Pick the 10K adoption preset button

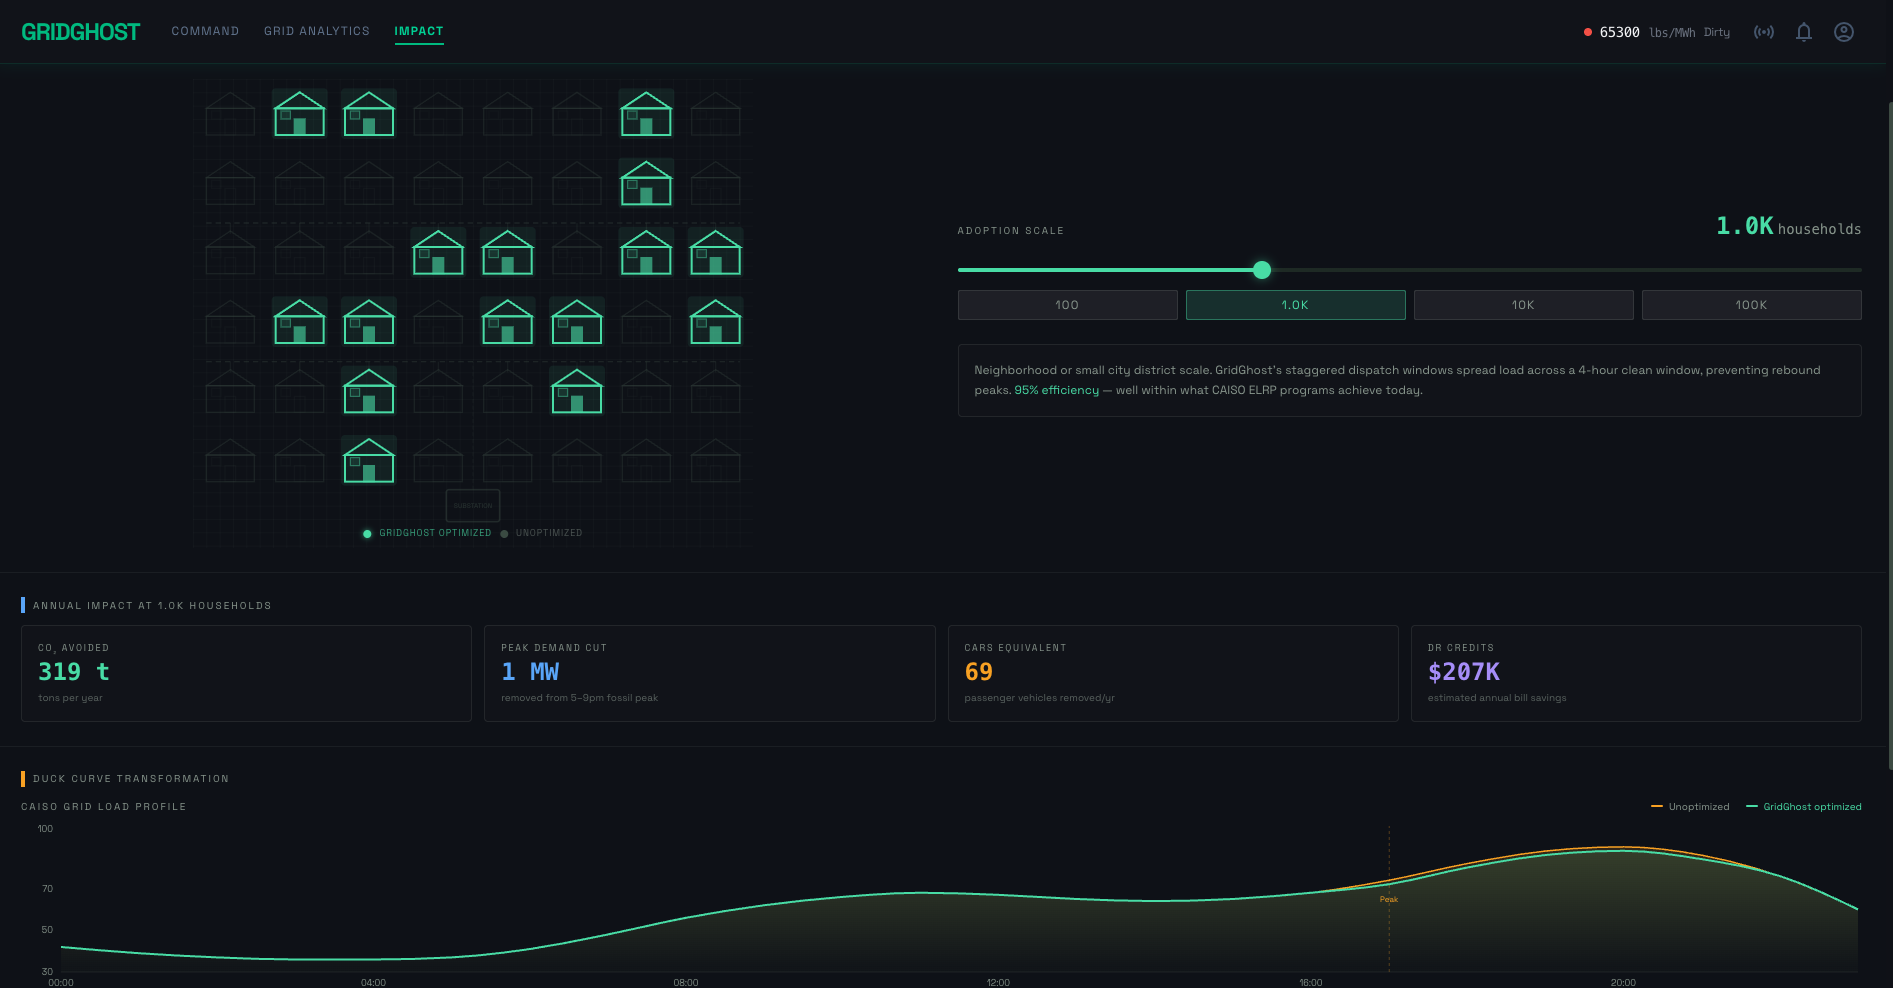coord(1523,305)
